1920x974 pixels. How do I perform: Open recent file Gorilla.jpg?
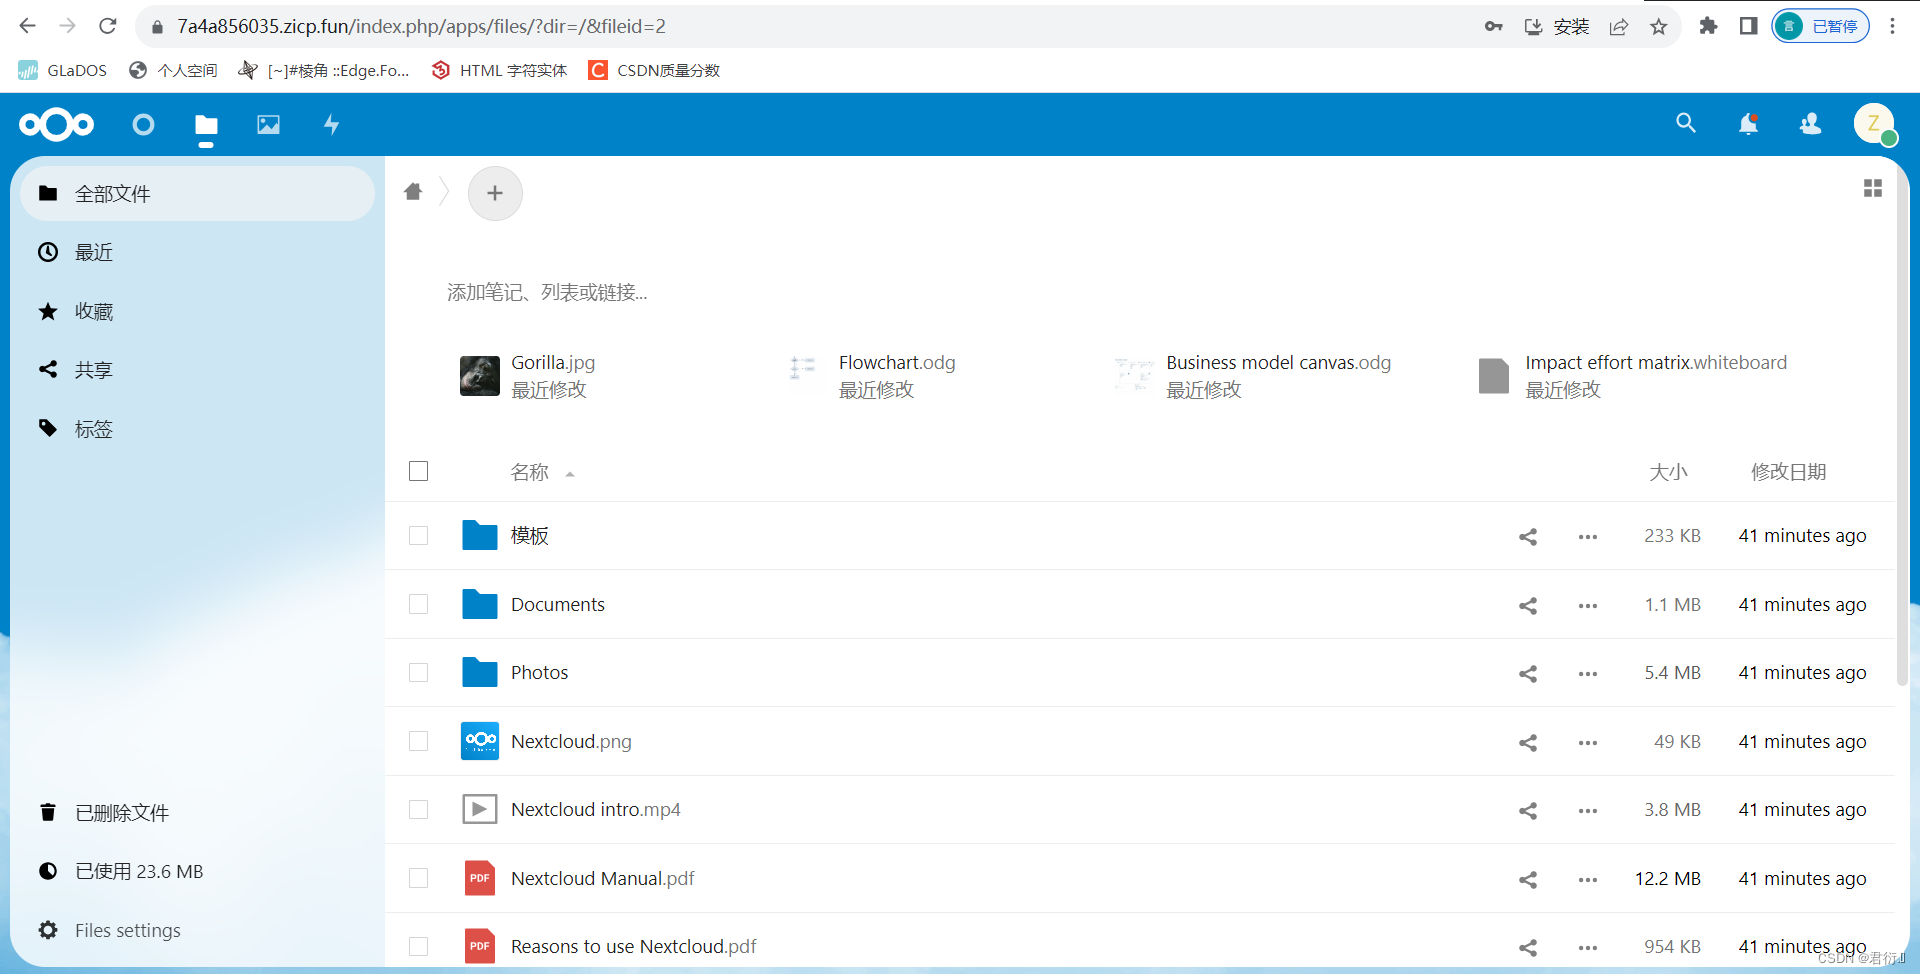528,376
